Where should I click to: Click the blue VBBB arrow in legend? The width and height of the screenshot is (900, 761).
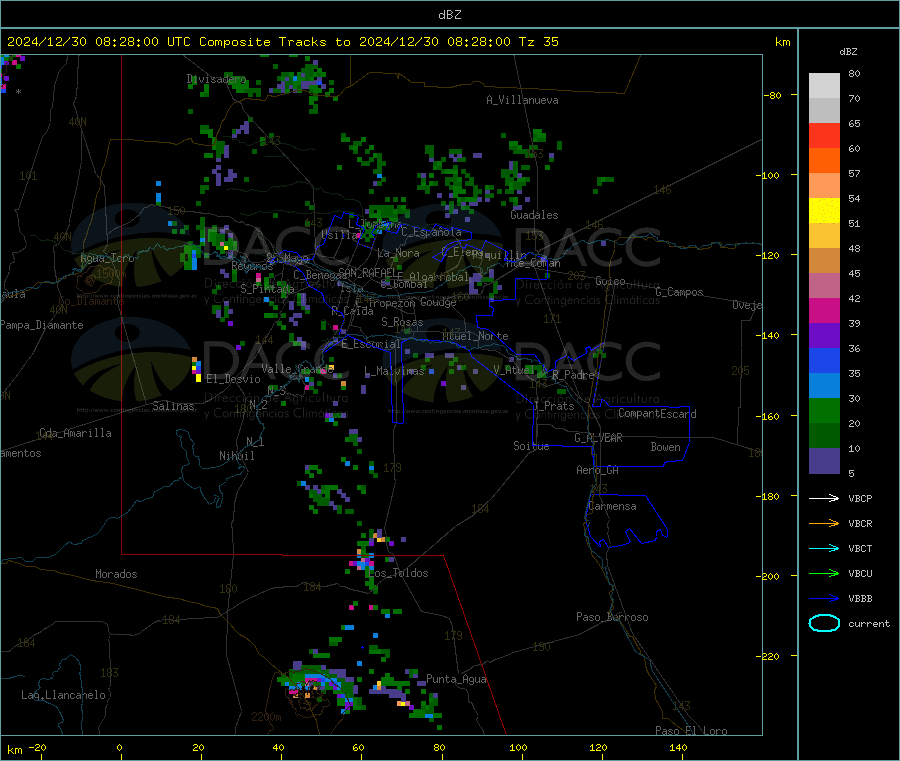[x=824, y=598]
